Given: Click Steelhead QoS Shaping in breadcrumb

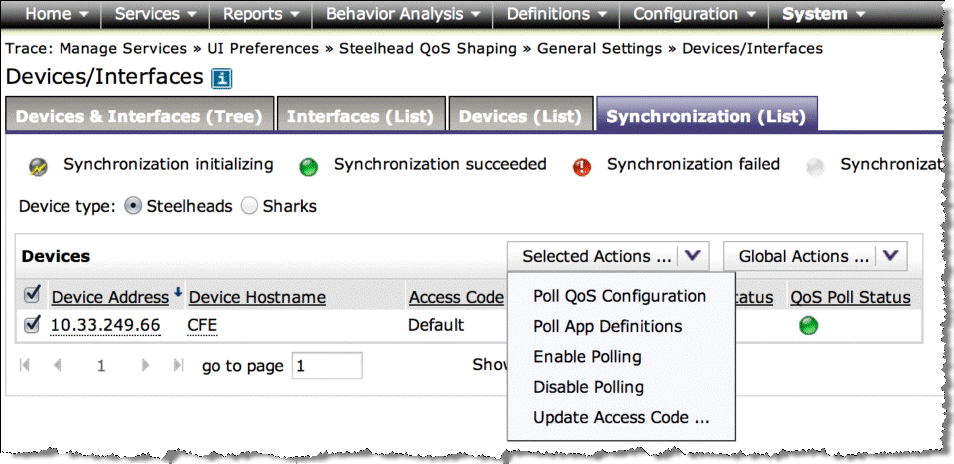Looking at the screenshot, I should tap(428, 49).
